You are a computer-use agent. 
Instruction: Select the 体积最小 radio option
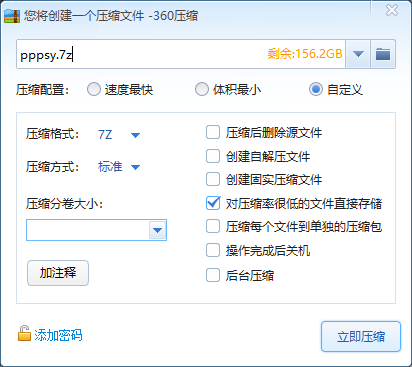202,89
